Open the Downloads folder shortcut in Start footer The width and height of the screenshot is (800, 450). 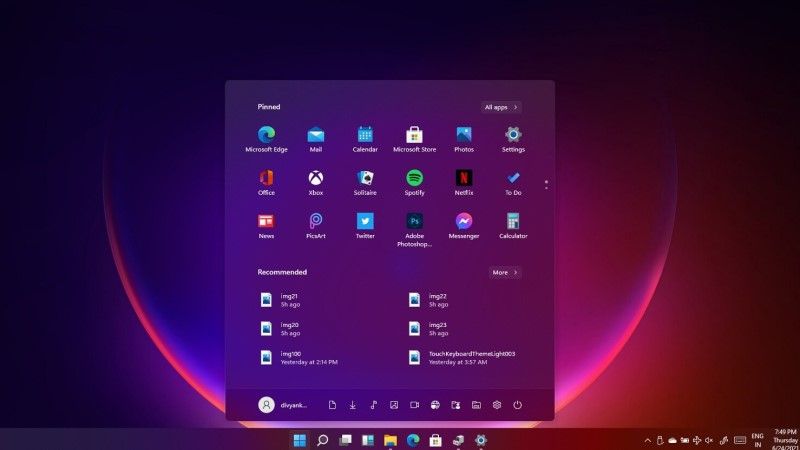point(353,405)
